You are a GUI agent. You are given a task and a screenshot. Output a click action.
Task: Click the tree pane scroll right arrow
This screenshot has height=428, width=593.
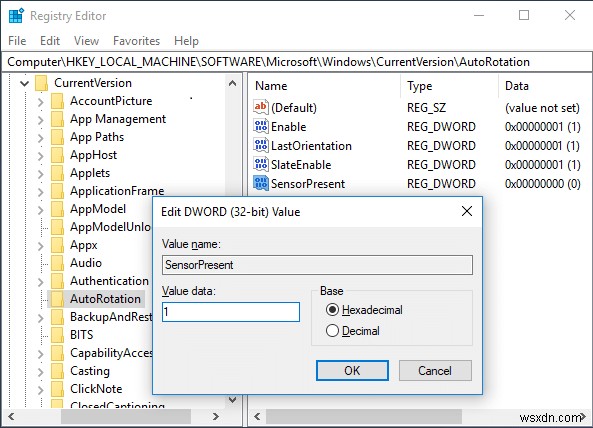tap(216, 416)
